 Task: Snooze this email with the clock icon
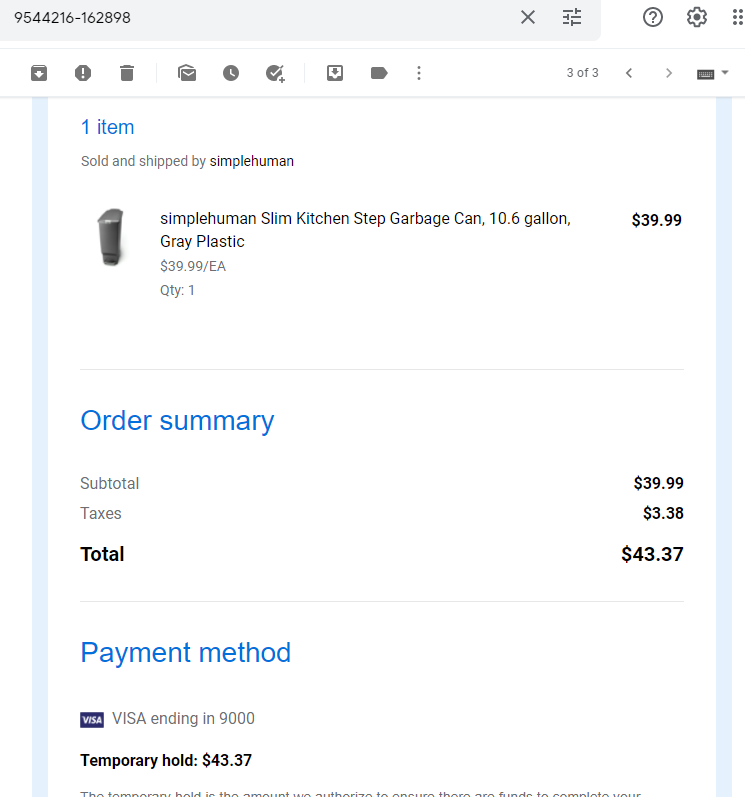pyautogui.click(x=231, y=73)
